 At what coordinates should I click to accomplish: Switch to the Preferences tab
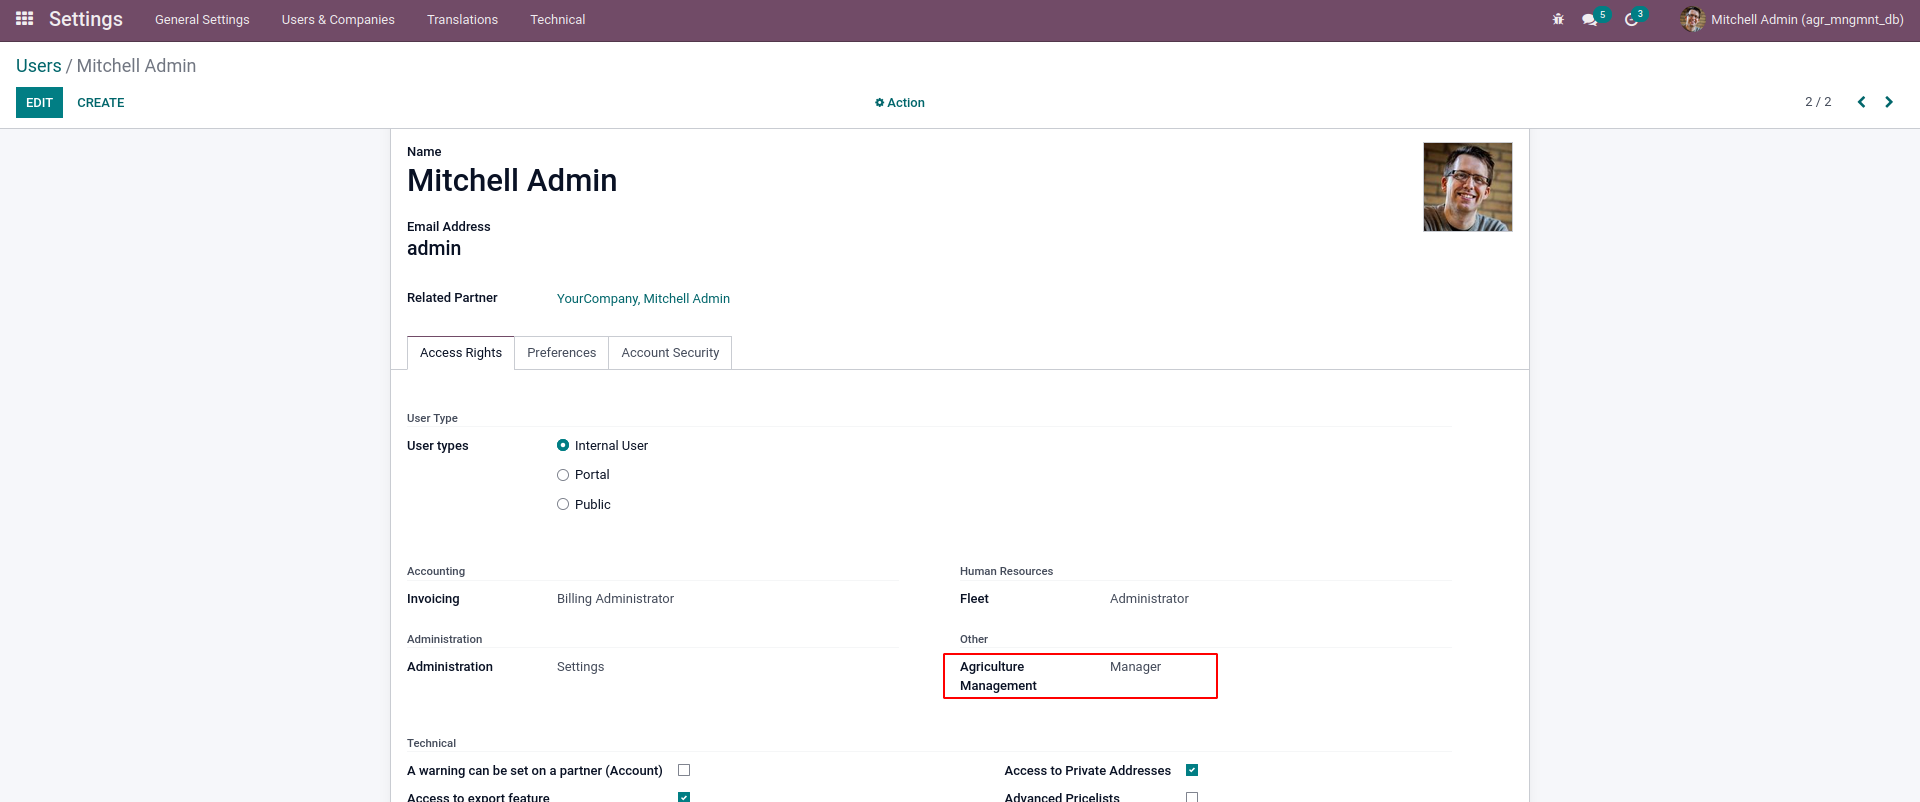(561, 353)
